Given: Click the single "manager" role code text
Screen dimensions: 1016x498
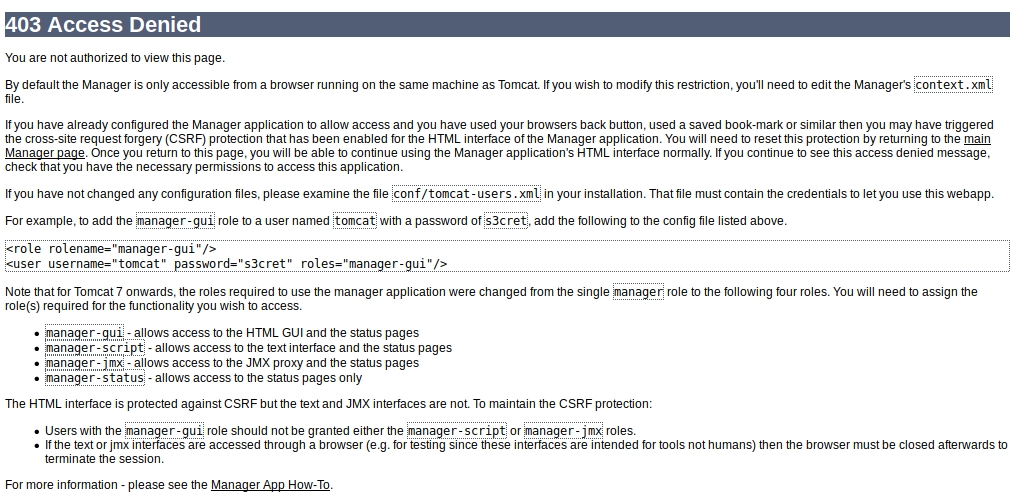Looking at the screenshot, I should (638, 292).
